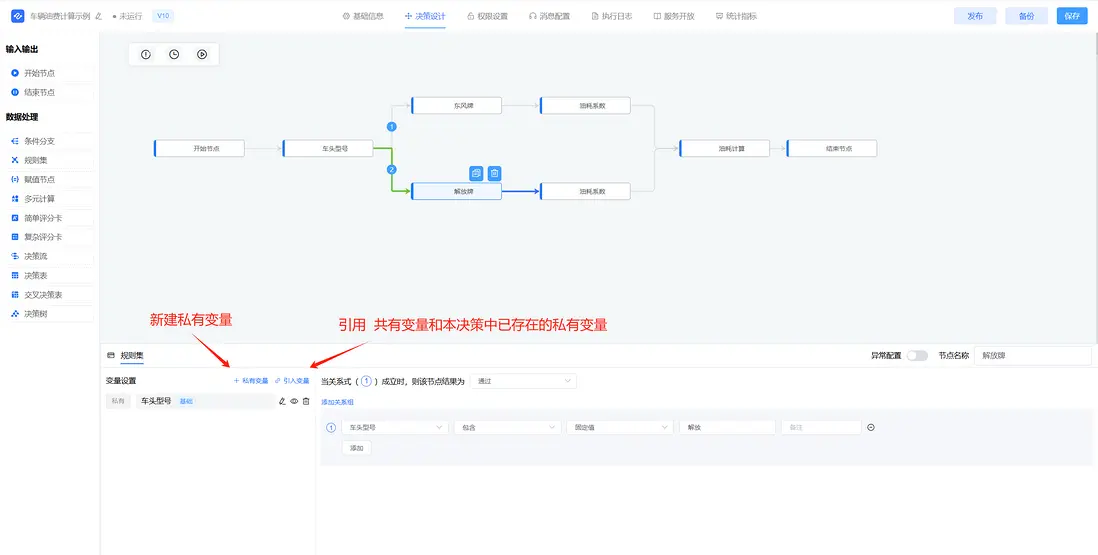Click the 保存 button

pos(1072,16)
